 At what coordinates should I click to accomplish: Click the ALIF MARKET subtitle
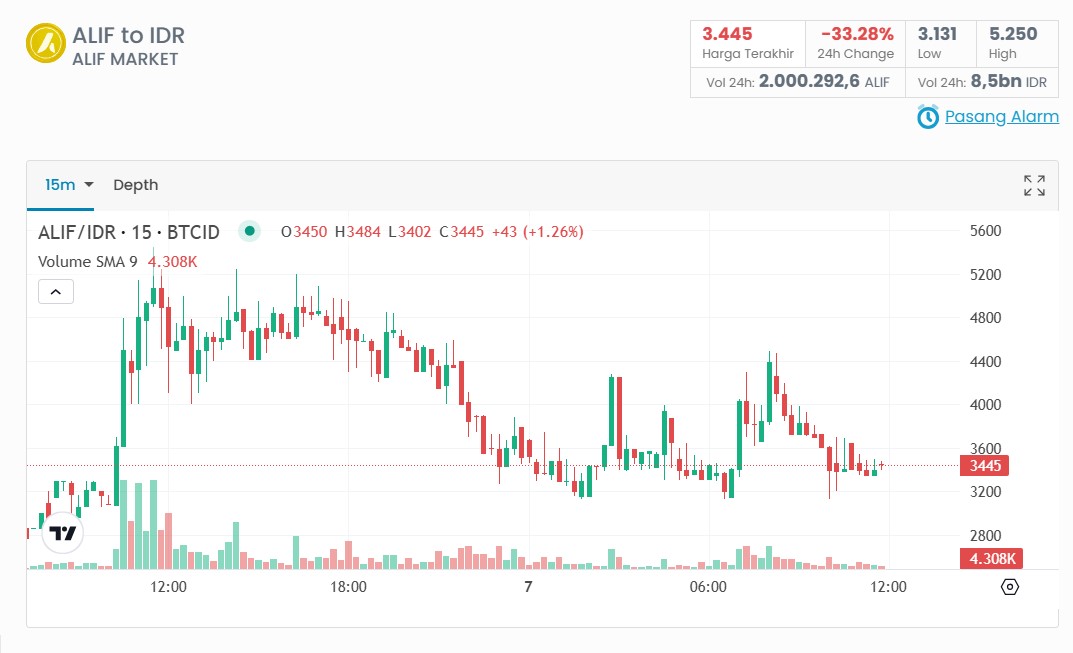tap(125, 60)
